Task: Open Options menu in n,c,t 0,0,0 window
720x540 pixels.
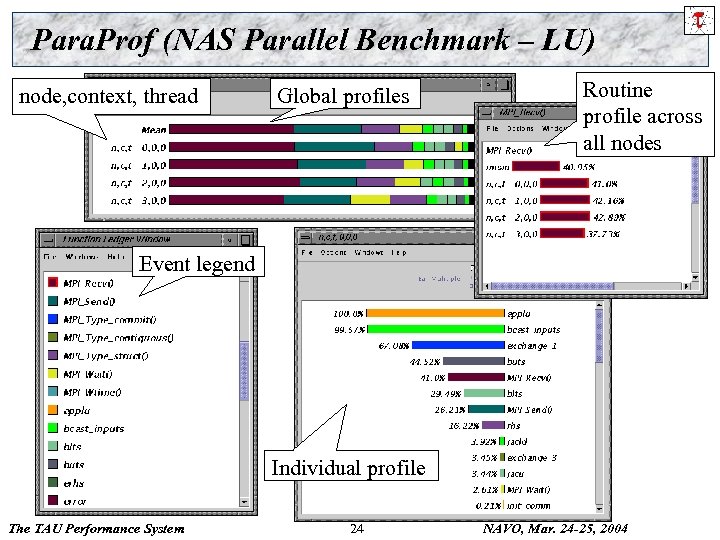Action: pos(333,252)
